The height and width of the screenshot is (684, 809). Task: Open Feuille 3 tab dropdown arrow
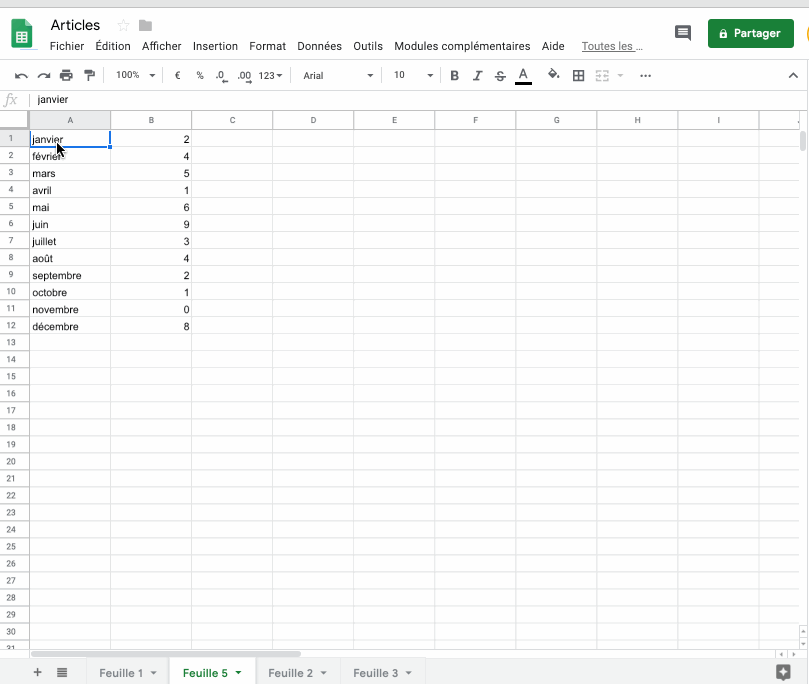coord(409,673)
